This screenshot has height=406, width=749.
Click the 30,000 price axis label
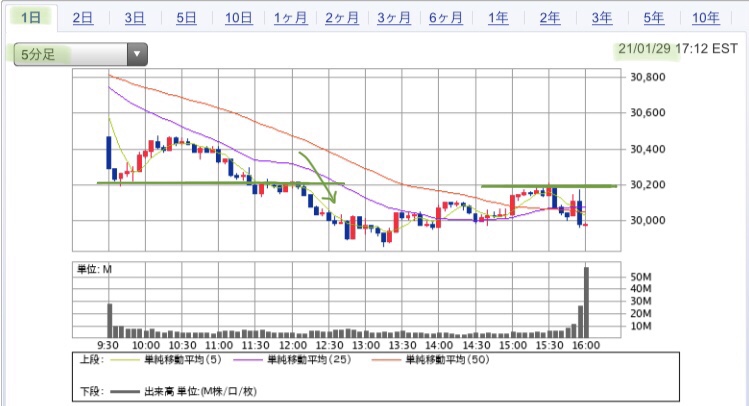pos(648,220)
